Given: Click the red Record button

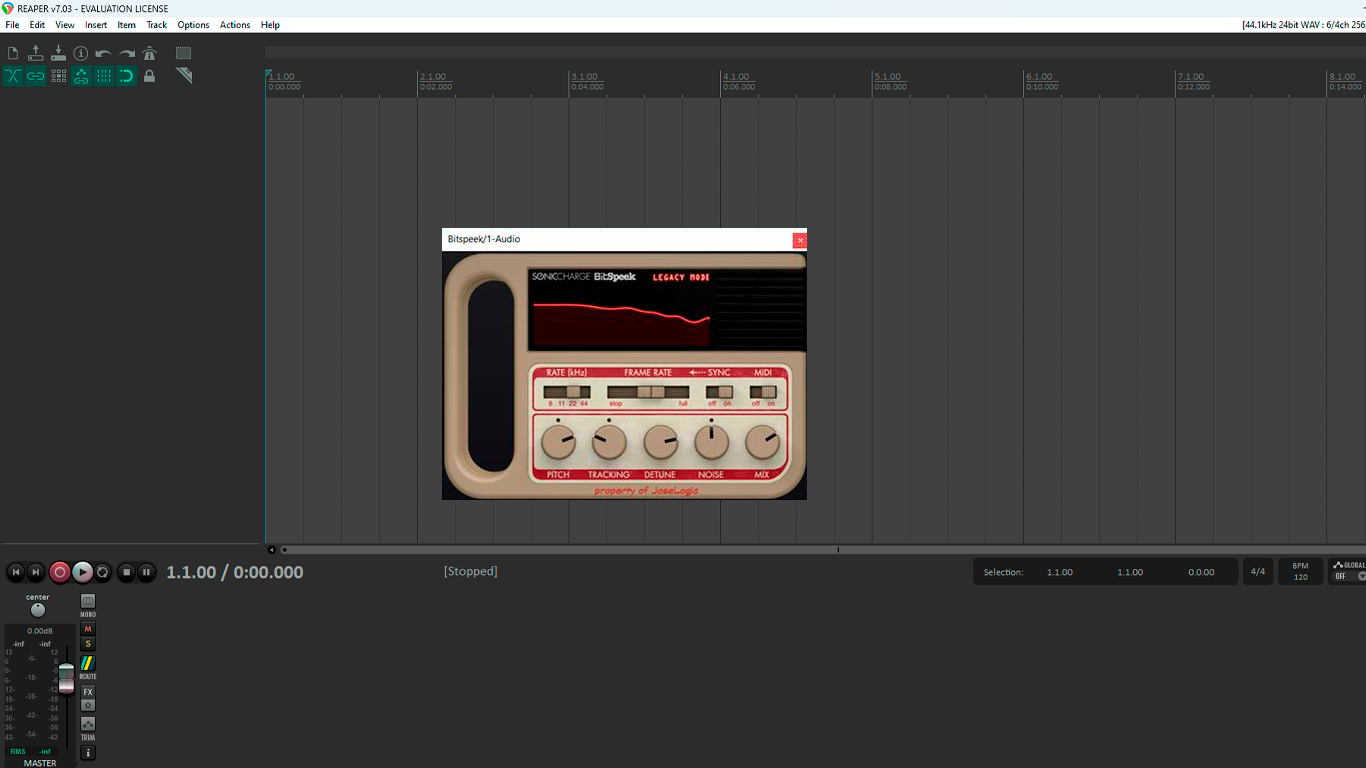Looking at the screenshot, I should tap(60, 572).
